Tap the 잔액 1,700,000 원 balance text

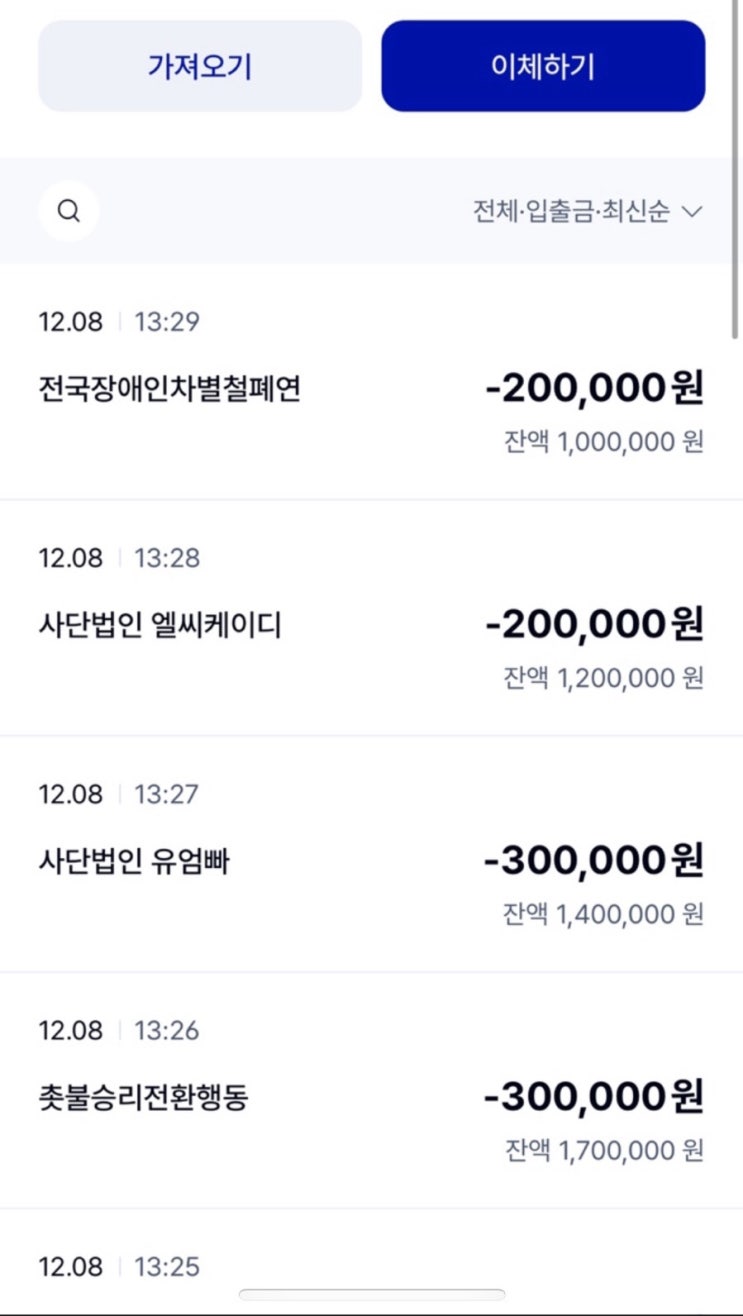pos(604,1150)
